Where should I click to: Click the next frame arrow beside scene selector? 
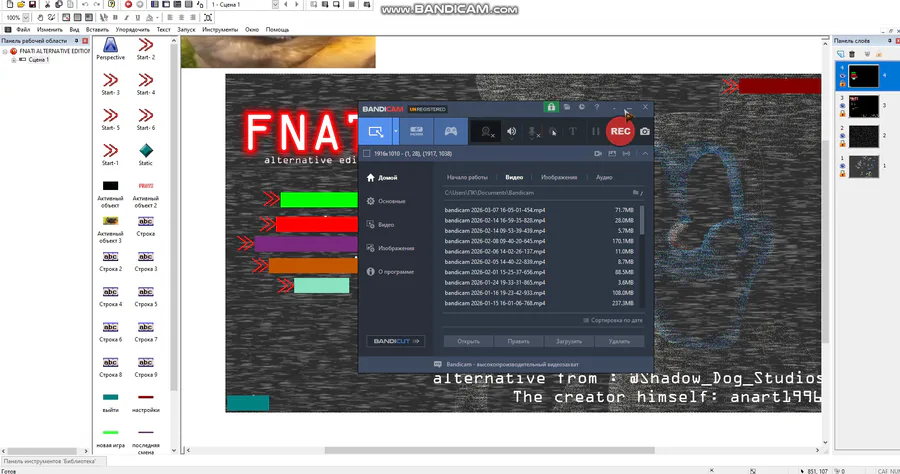click(297, 4)
